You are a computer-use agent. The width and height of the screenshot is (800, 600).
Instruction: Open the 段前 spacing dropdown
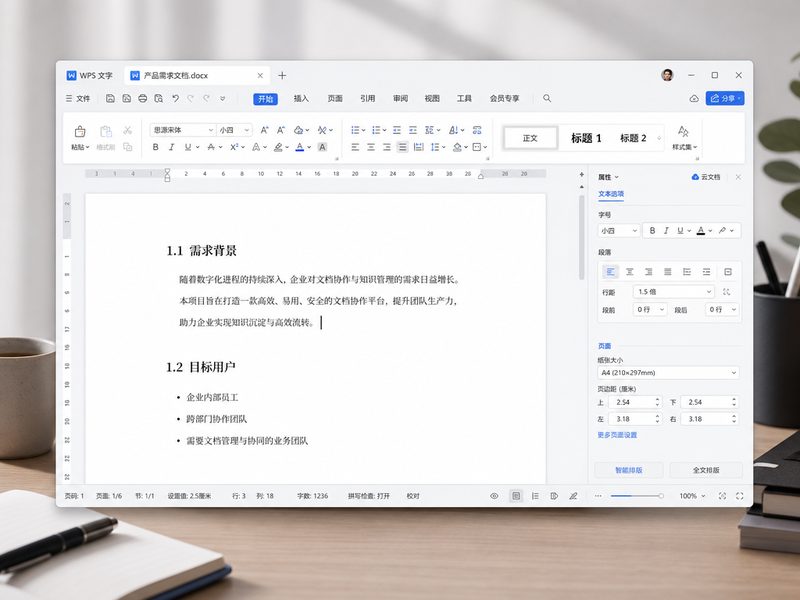click(x=649, y=310)
